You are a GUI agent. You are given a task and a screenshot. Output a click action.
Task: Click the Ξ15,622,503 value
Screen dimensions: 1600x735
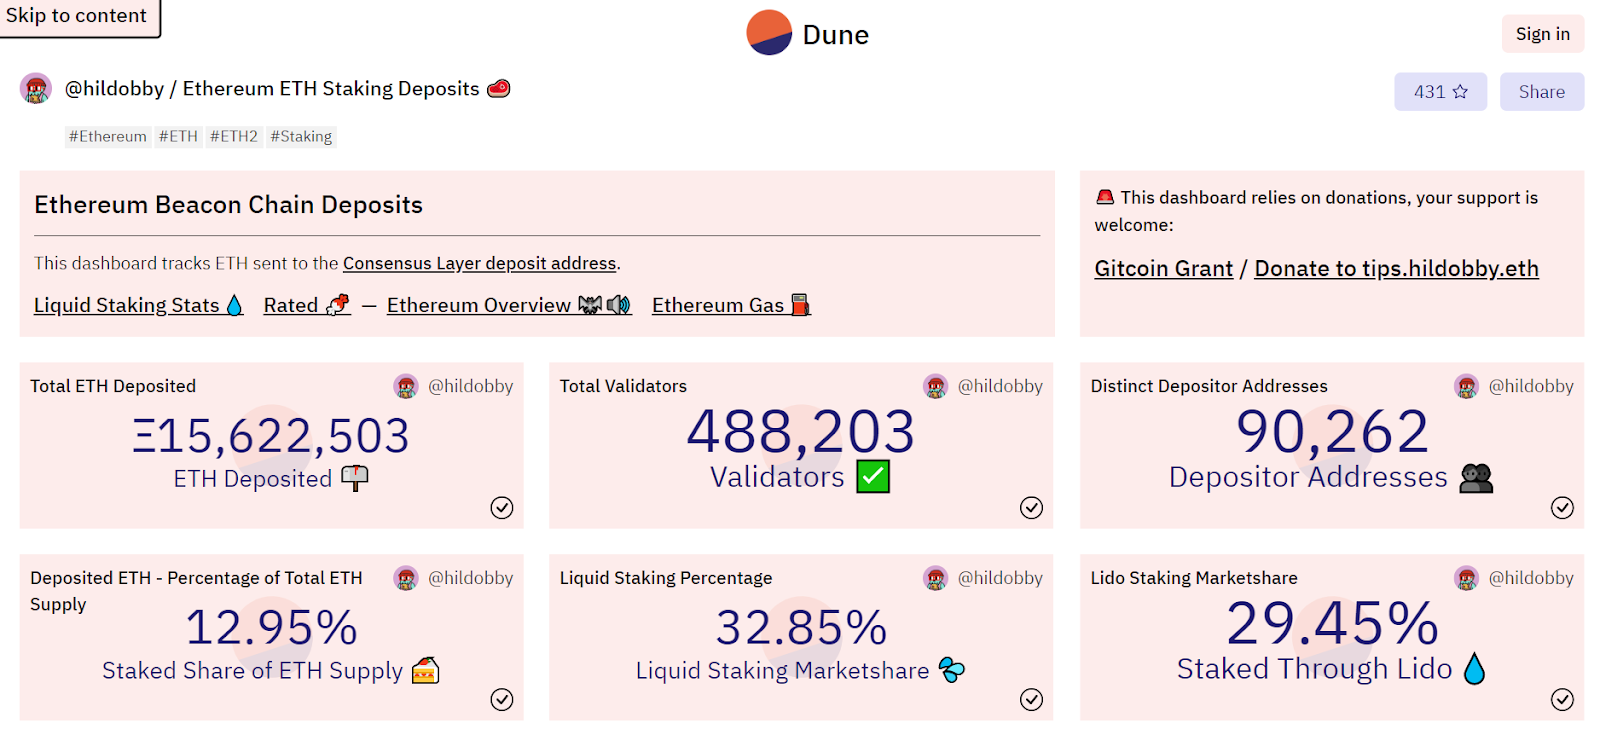click(x=271, y=437)
